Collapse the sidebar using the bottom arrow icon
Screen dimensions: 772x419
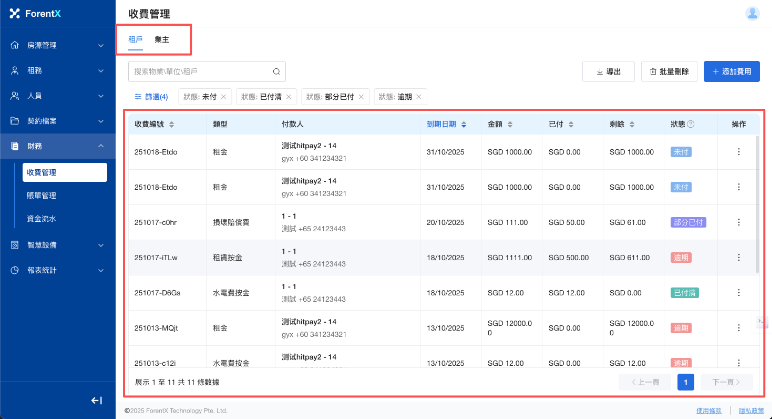(x=96, y=400)
